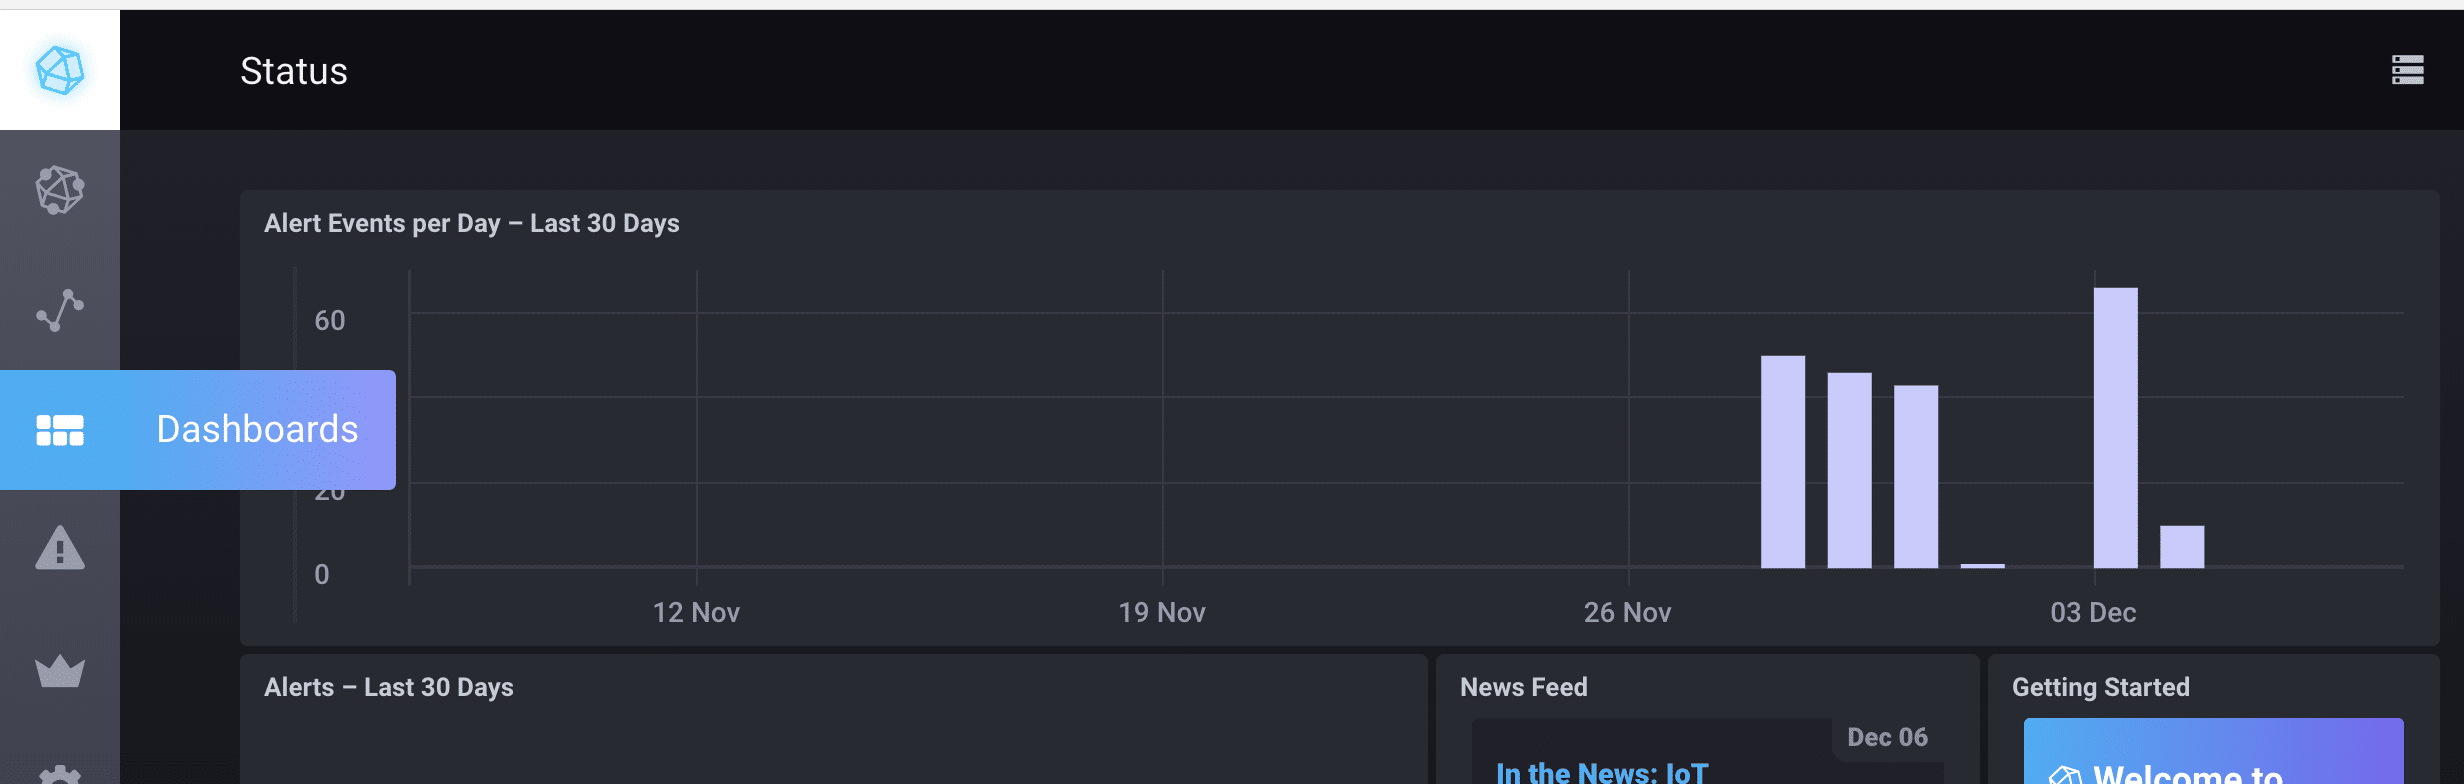
Task: Click the Status page title
Action: [x=294, y=71]
